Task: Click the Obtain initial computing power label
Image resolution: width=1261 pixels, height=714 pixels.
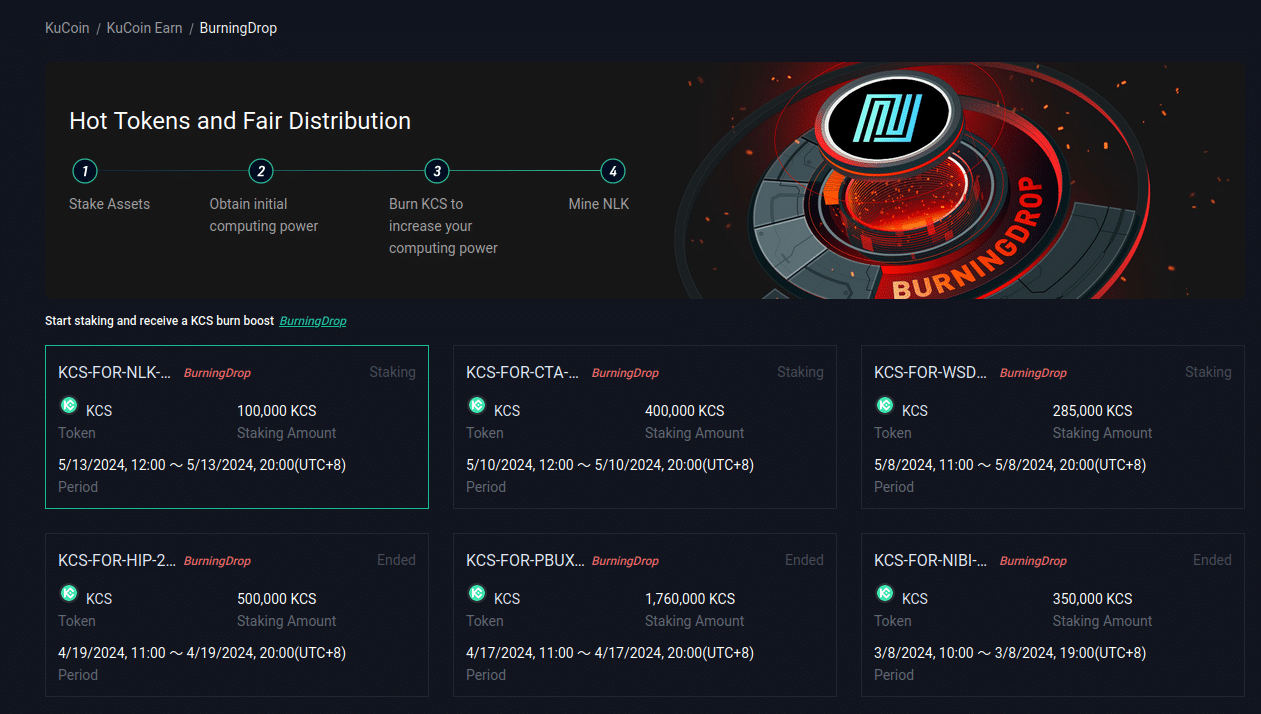Action: [264, 215]
